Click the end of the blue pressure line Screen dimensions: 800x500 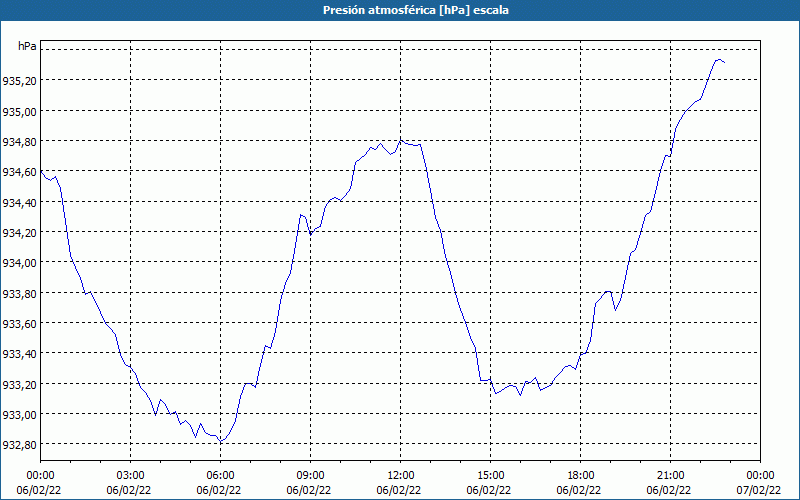[724, 63]
